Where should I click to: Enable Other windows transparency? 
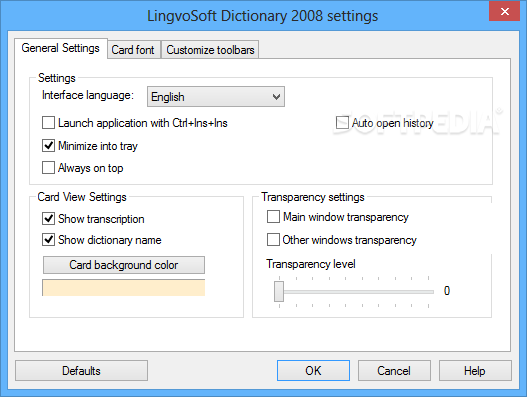(273, 240)
